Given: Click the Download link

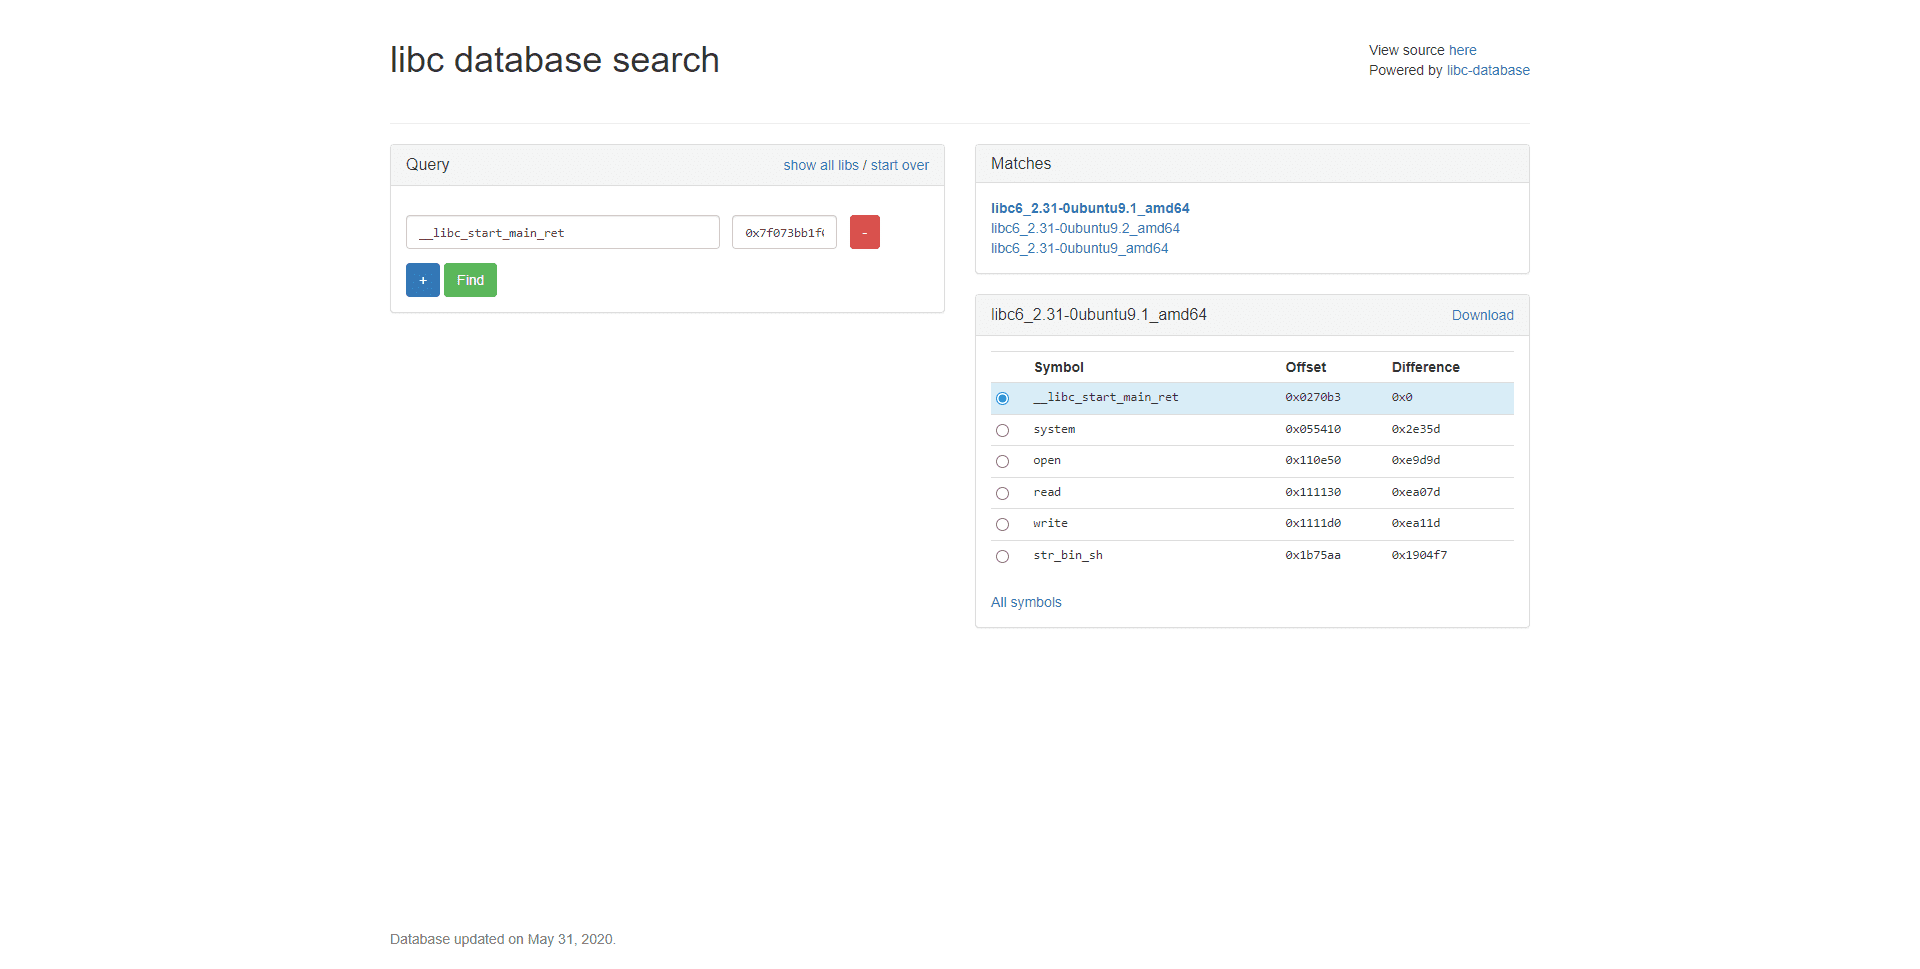Looking at the screenshot, I should [1482, 315].
